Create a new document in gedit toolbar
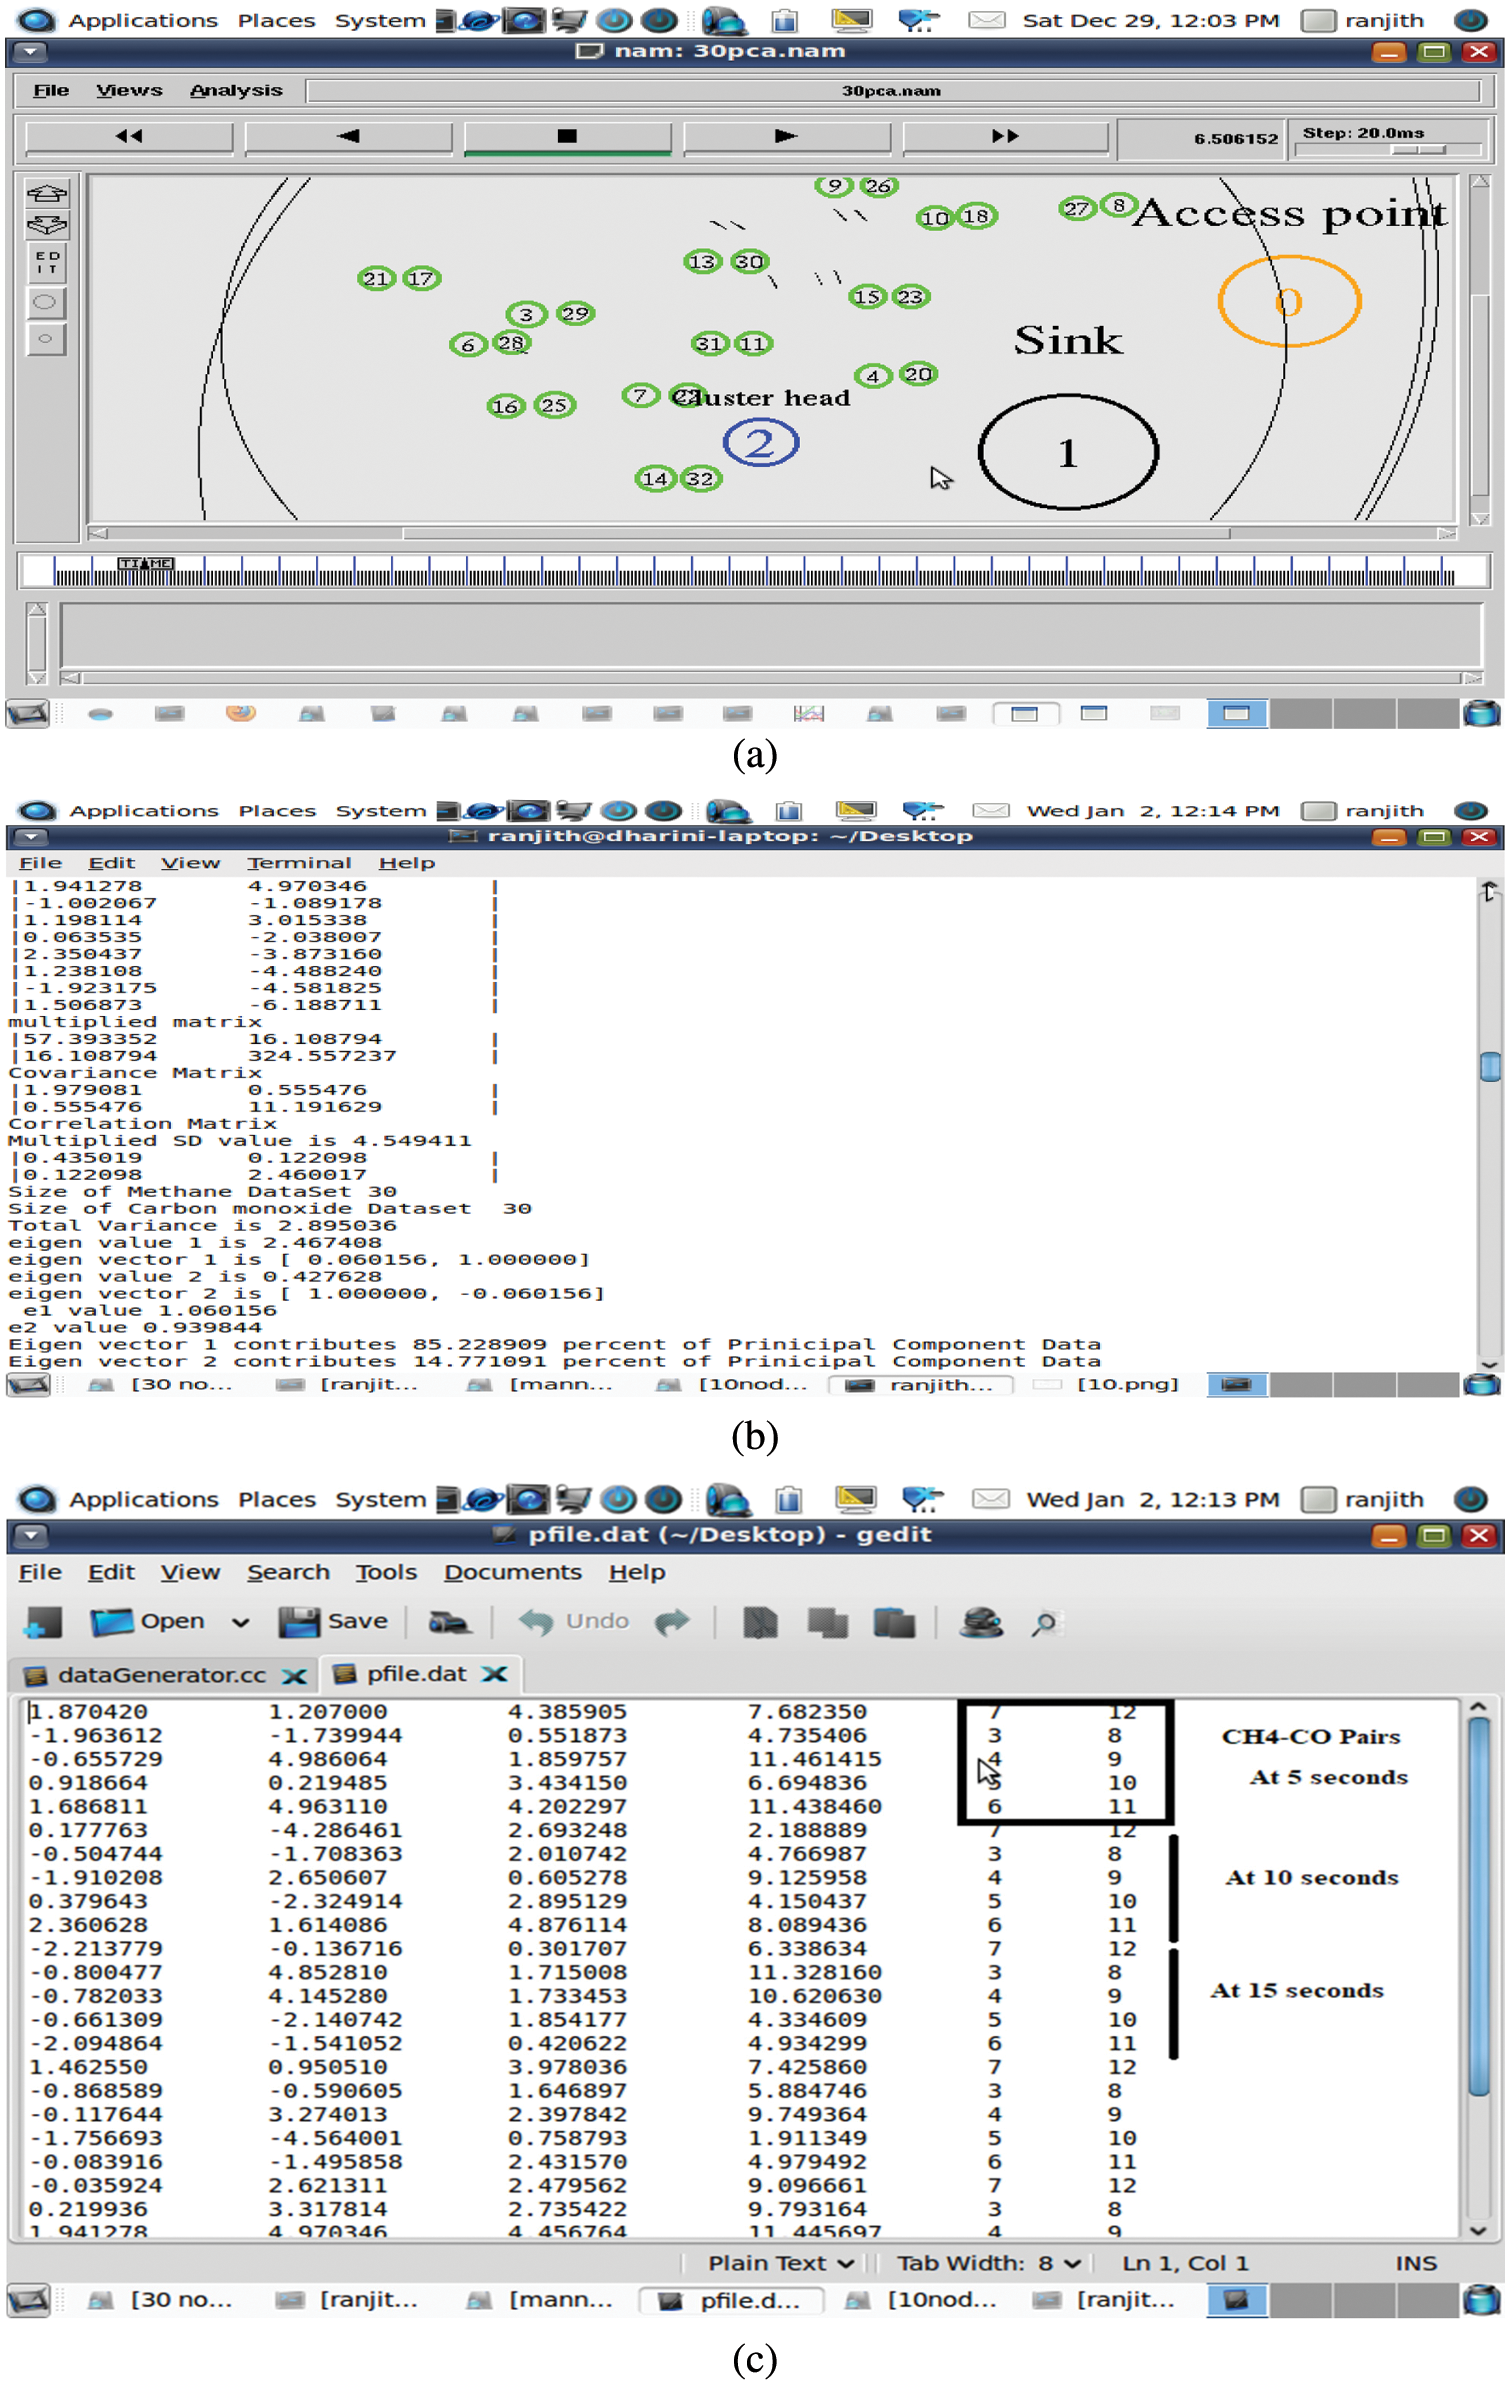The height and width of the screenshot is (2388, 1510). [x=42, y=1622]
